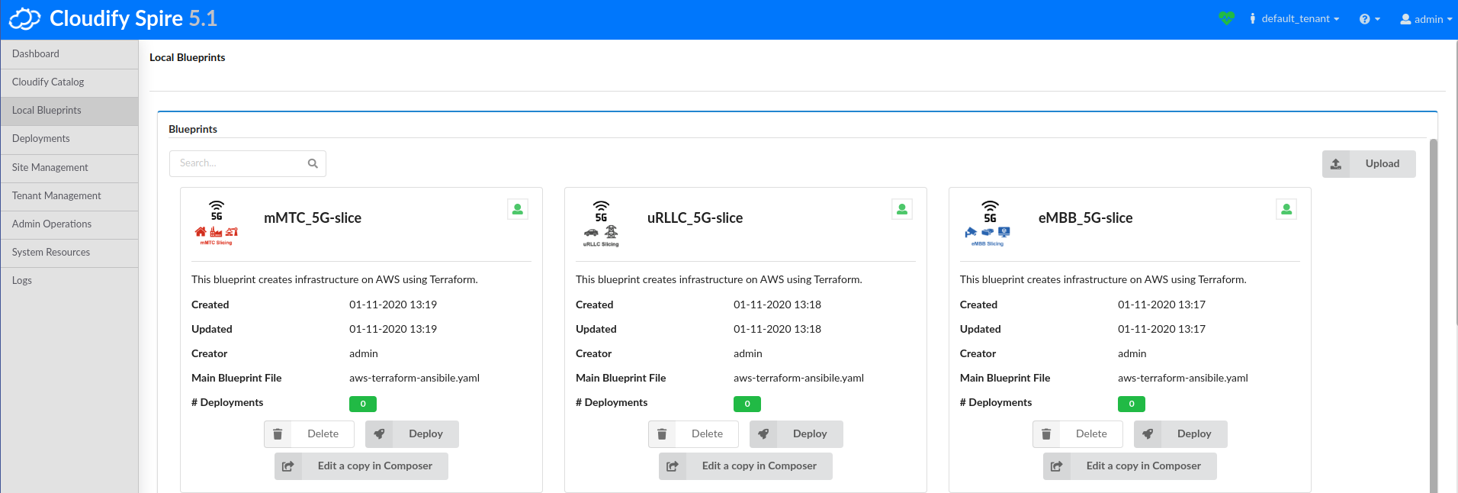Open the admin user dropdown menu
Image resolution: width=1458 pixels, height=493 pixels.
(x=1427, y=19)
